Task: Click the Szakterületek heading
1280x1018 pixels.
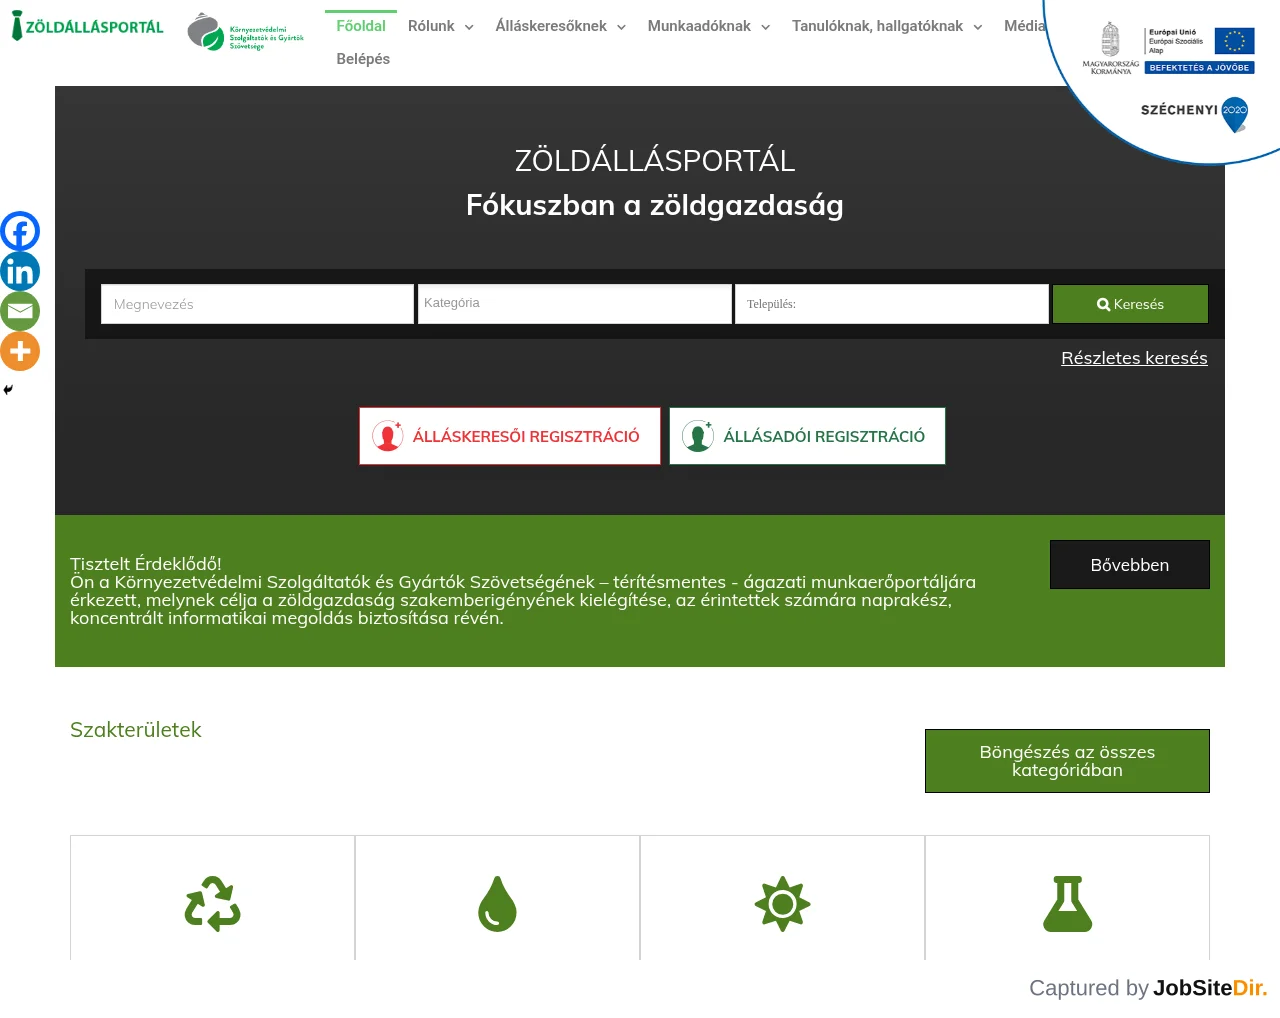Action: [x=136, y=730]
